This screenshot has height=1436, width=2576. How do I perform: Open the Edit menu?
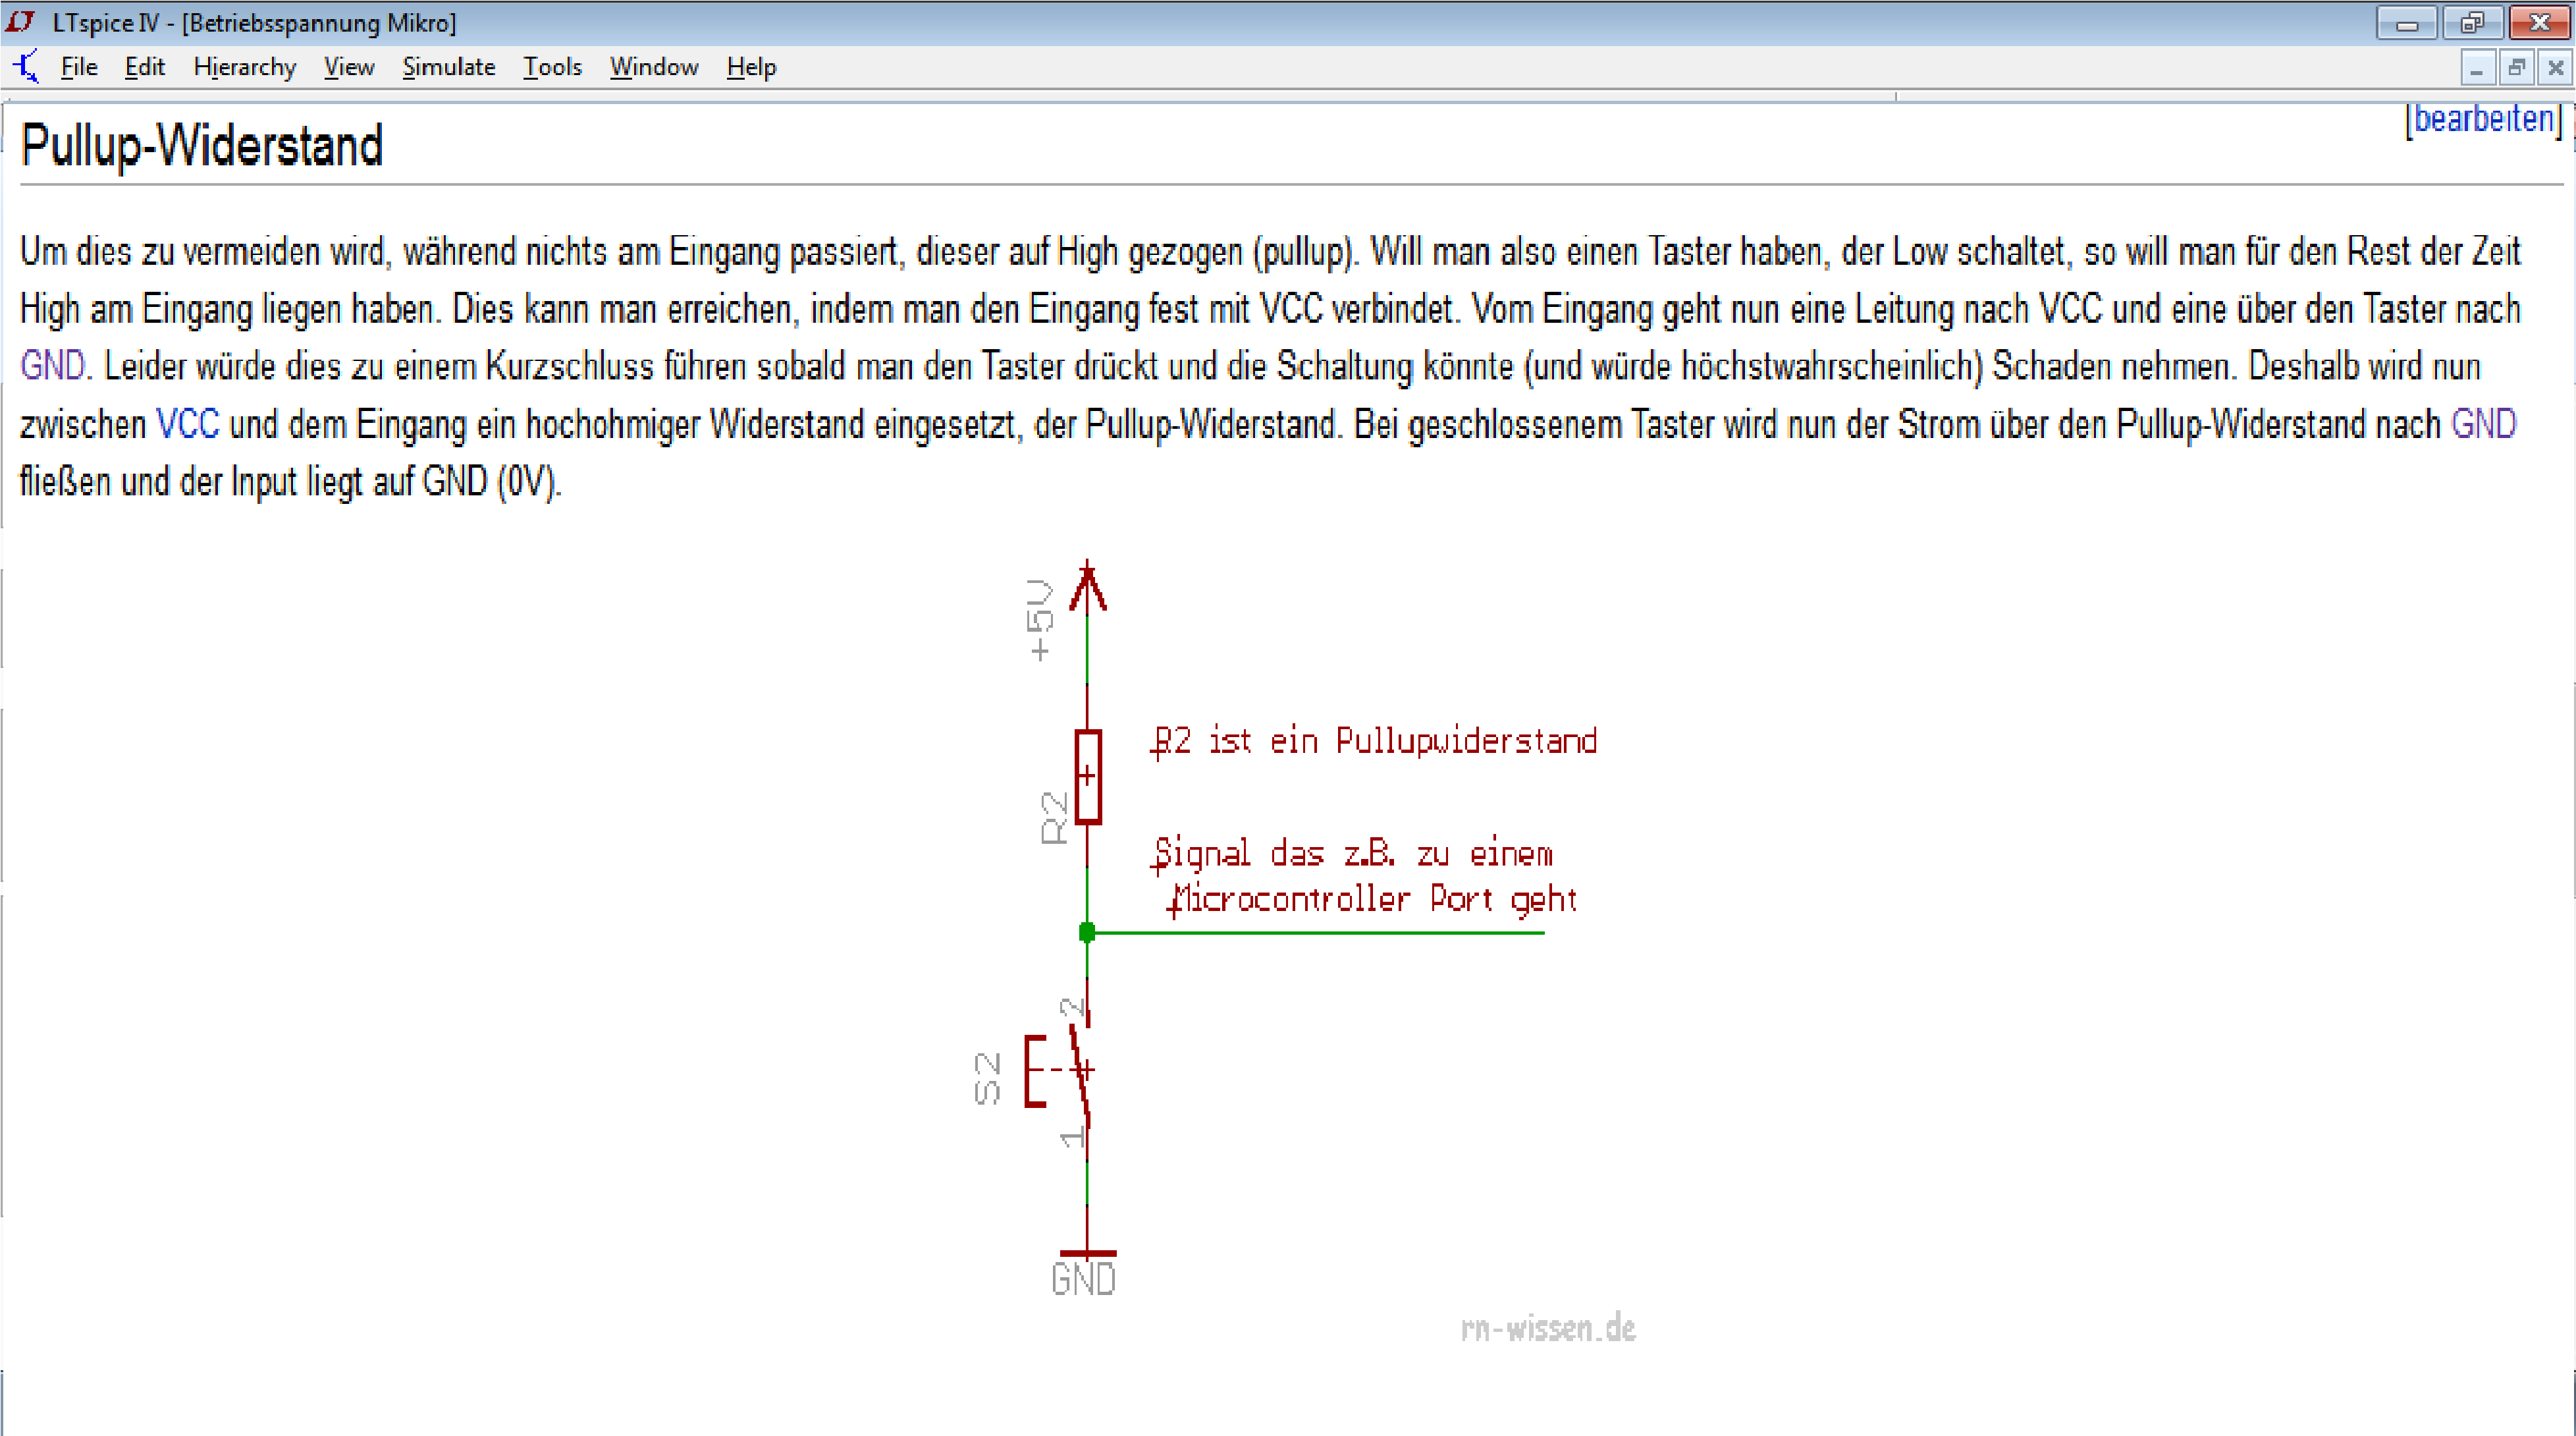(144, 67)
